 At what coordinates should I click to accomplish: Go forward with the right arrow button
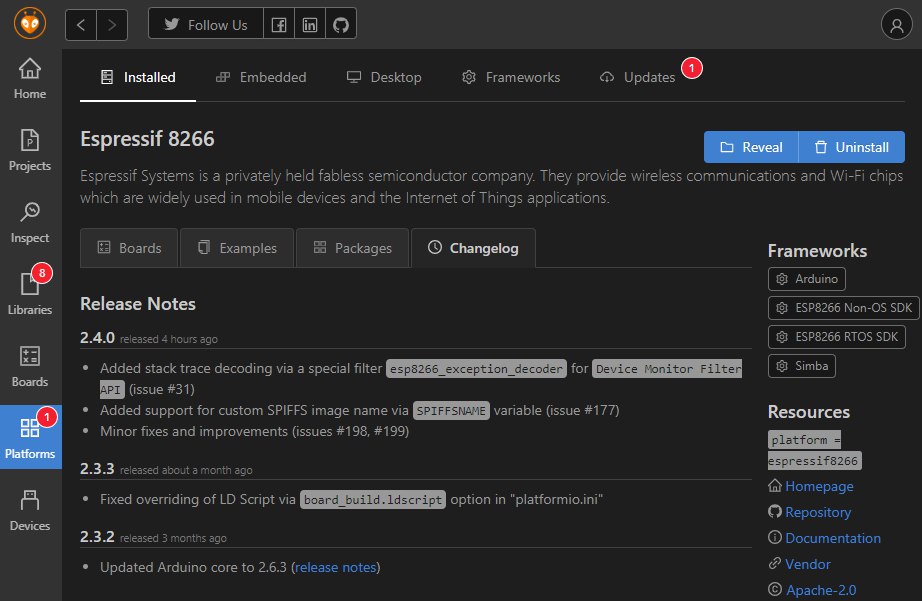(112, 25)
